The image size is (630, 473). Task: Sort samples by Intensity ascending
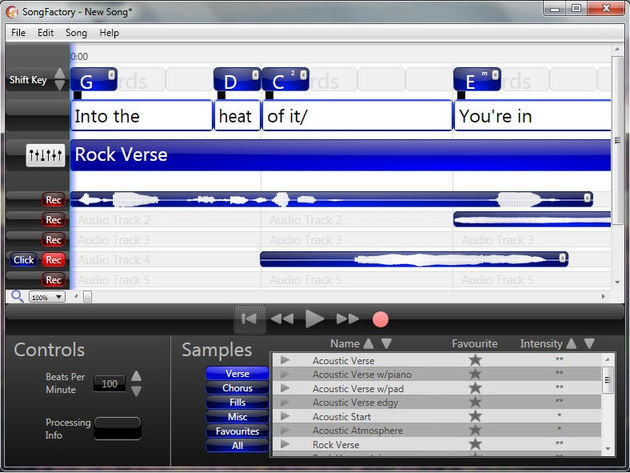point(571,344)
